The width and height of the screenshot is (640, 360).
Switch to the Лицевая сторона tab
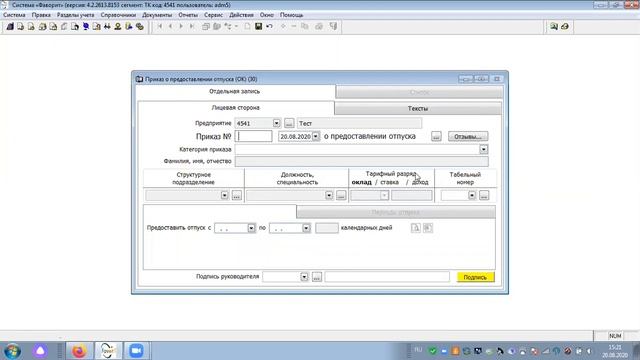point(236,108)
